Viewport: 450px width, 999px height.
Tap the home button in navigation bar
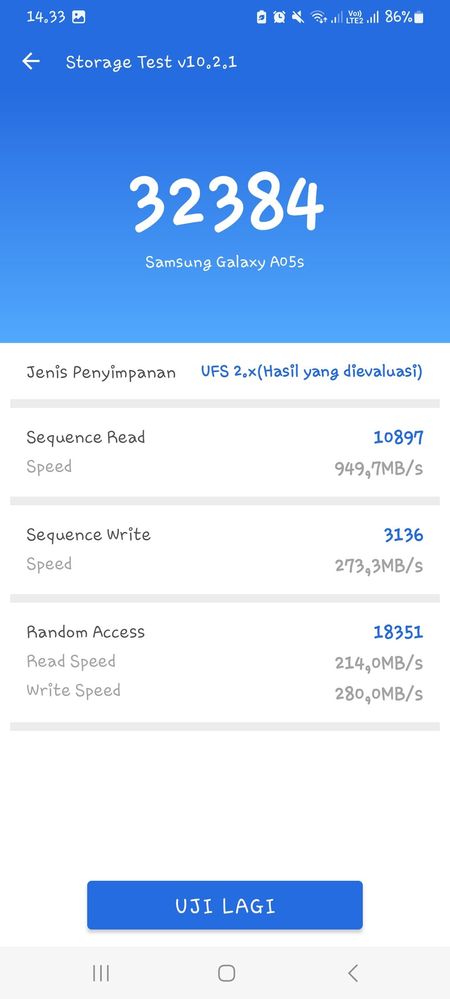click(226, 973)
